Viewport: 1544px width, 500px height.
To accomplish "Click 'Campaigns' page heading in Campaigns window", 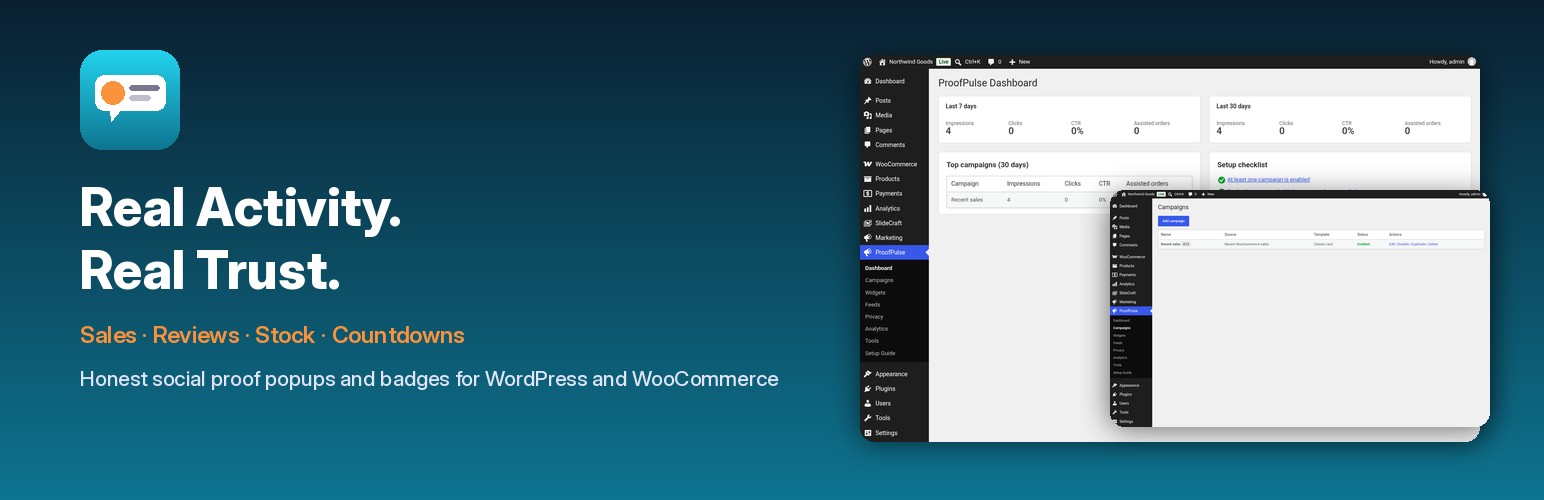I will click(x=1173, y=207).
